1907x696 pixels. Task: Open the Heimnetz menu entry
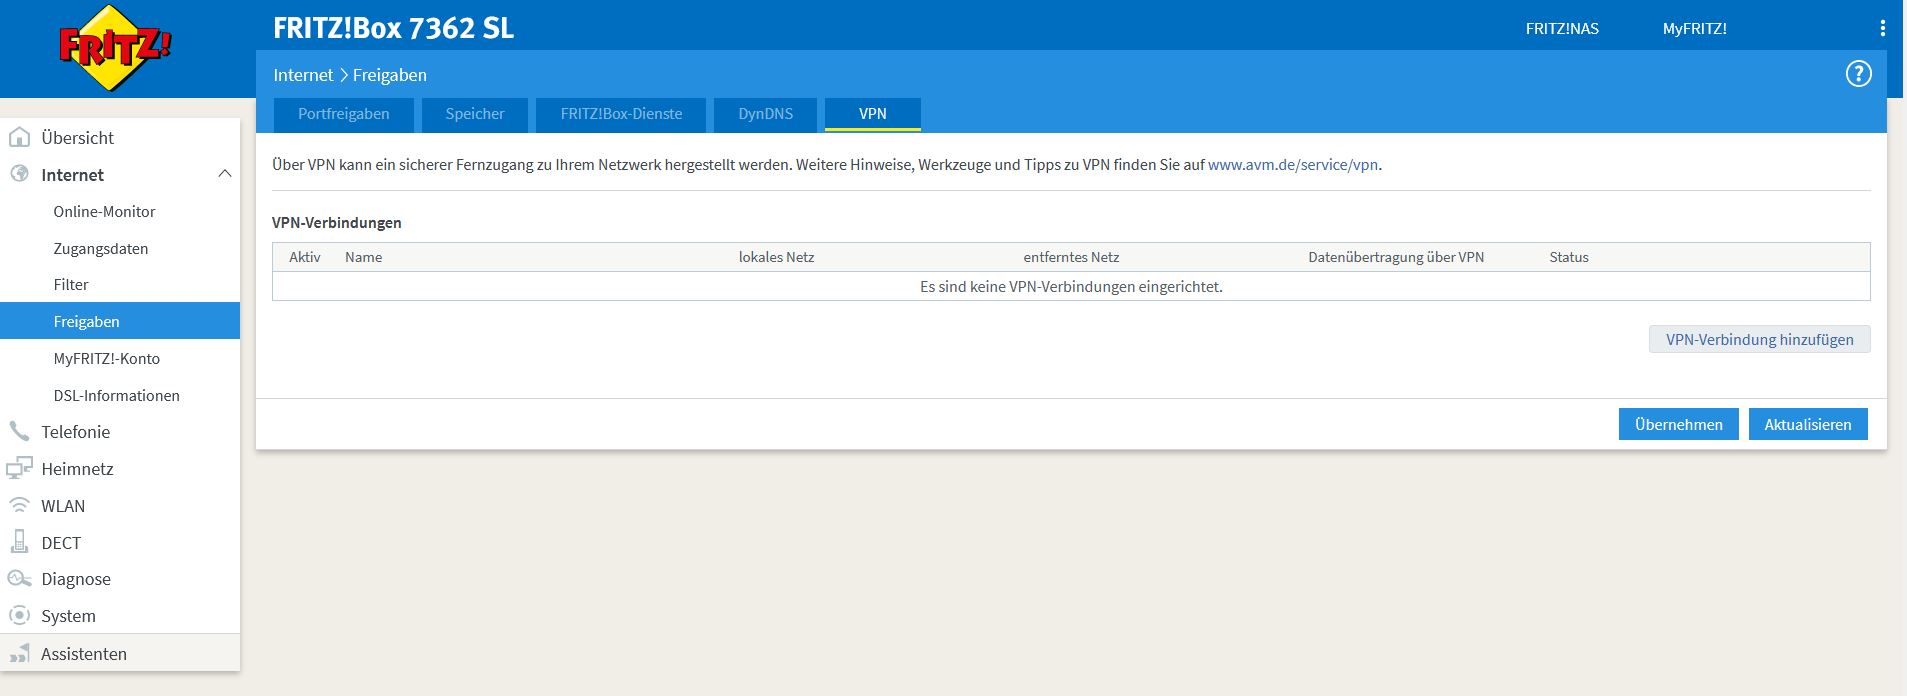[x=77, y=469]
